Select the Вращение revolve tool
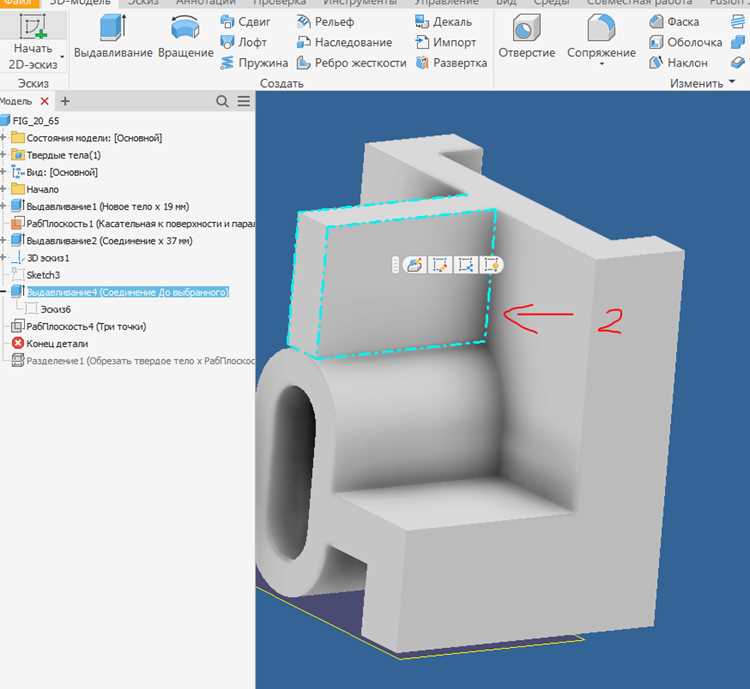The width and height of the screenshot is (750, 689). (186, 36)
